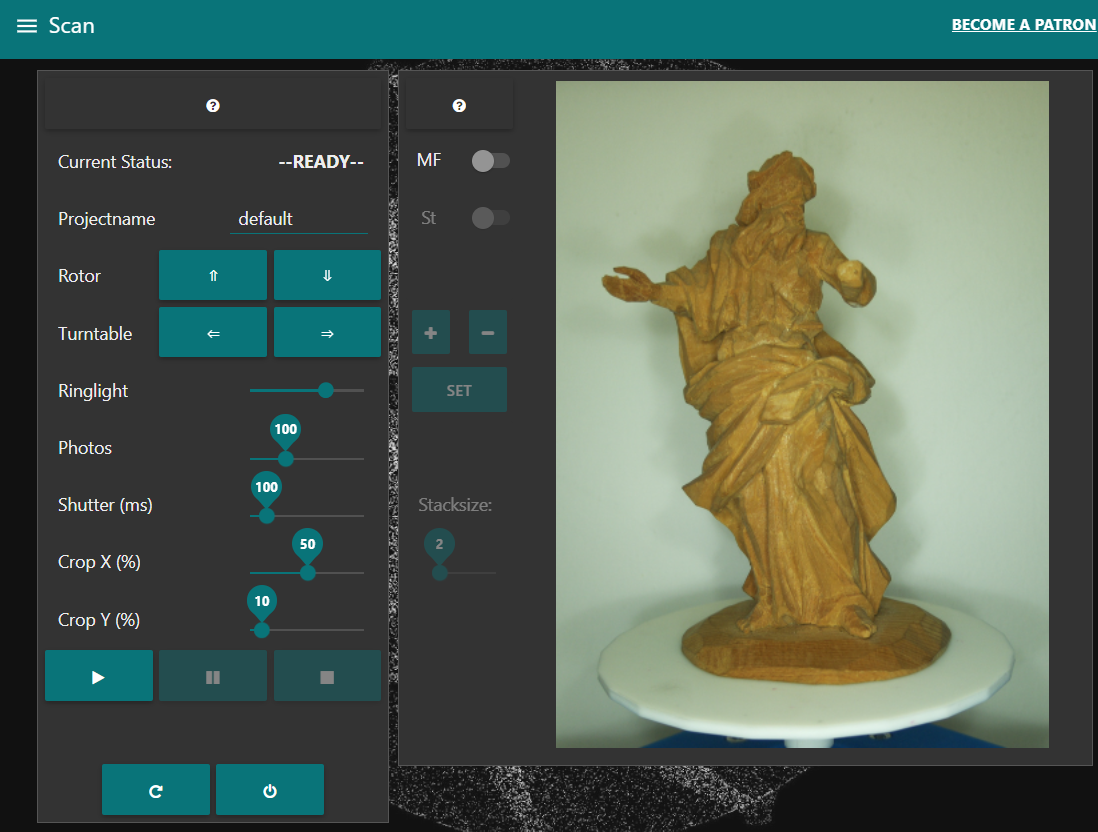This screenshot has height=832, width=1098.
Task: Rotate the turntable left
Action: 213,333
